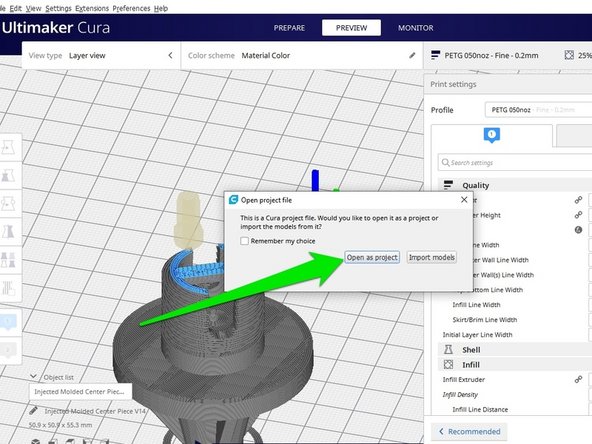
Task: Click Initial Layer Line Width setting
Action: click(477, 335)
